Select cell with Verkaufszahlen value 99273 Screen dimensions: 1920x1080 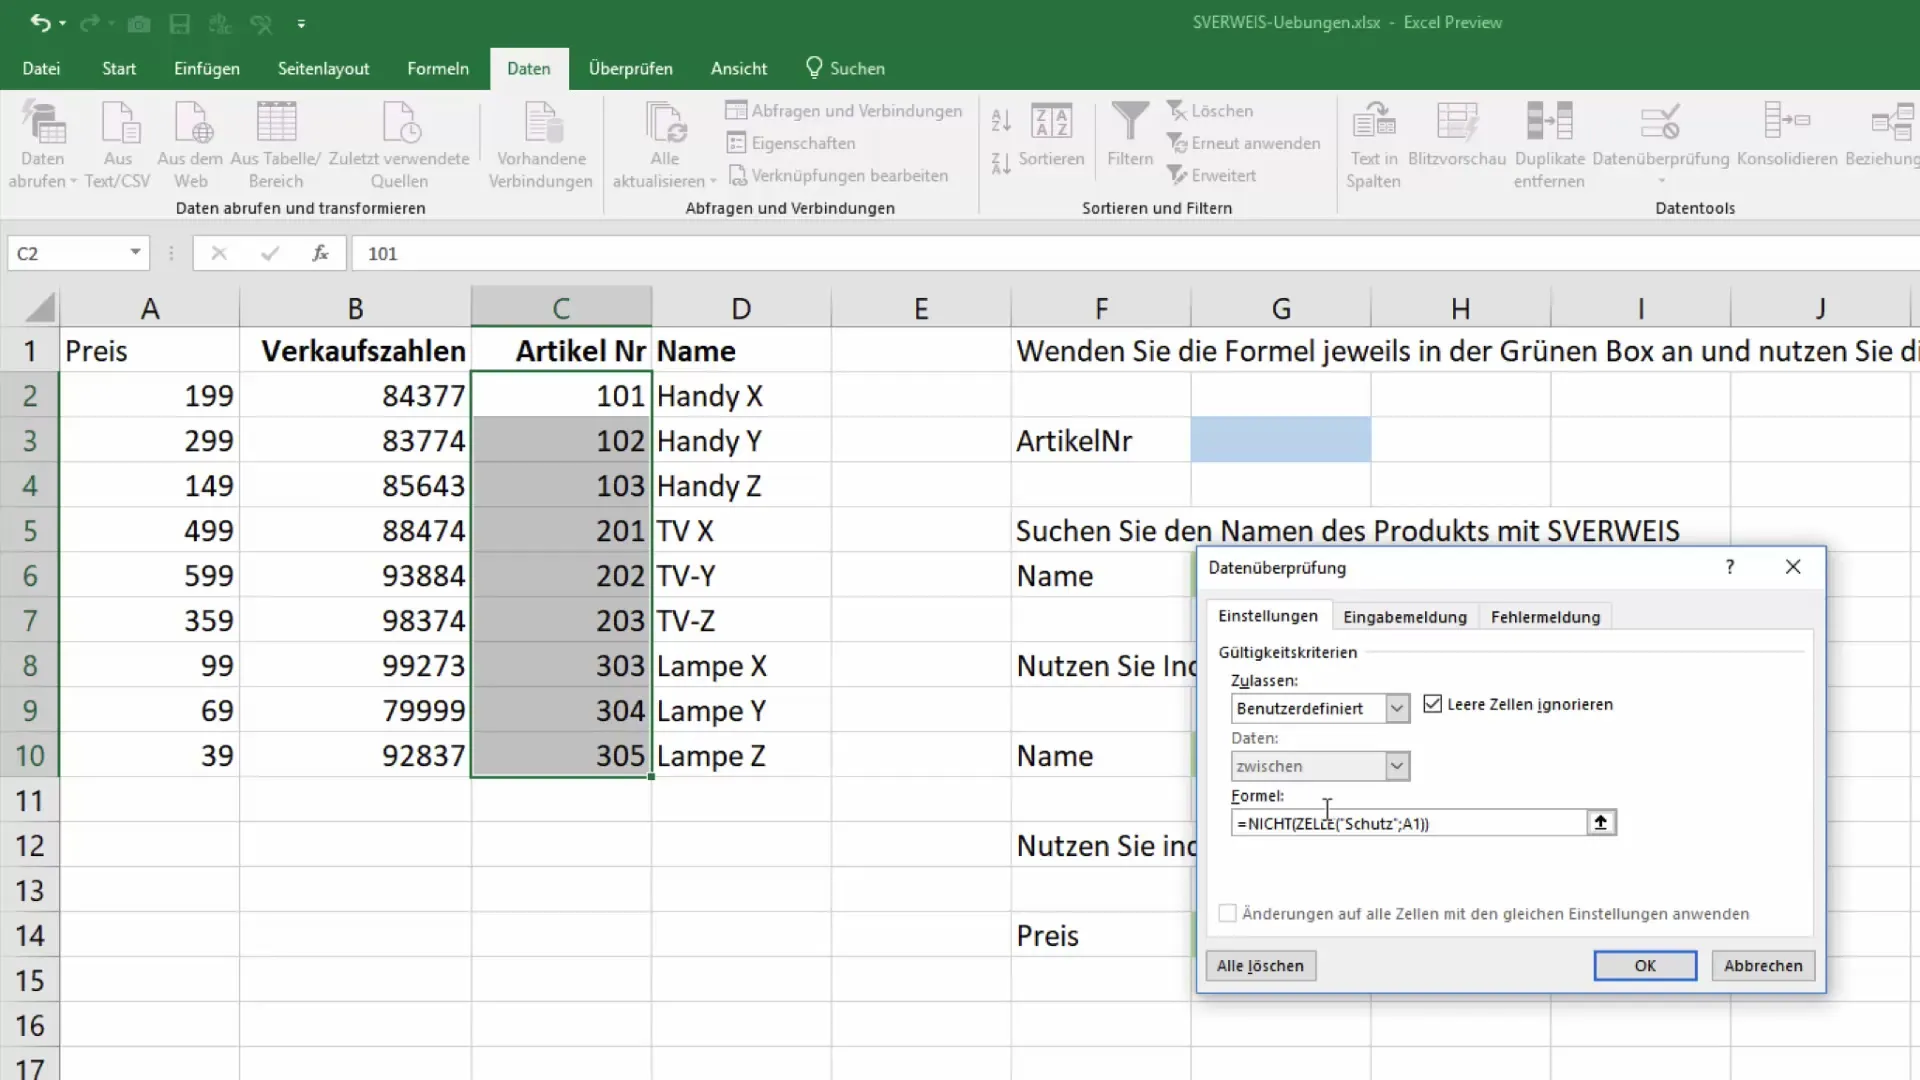click(355, 665)
